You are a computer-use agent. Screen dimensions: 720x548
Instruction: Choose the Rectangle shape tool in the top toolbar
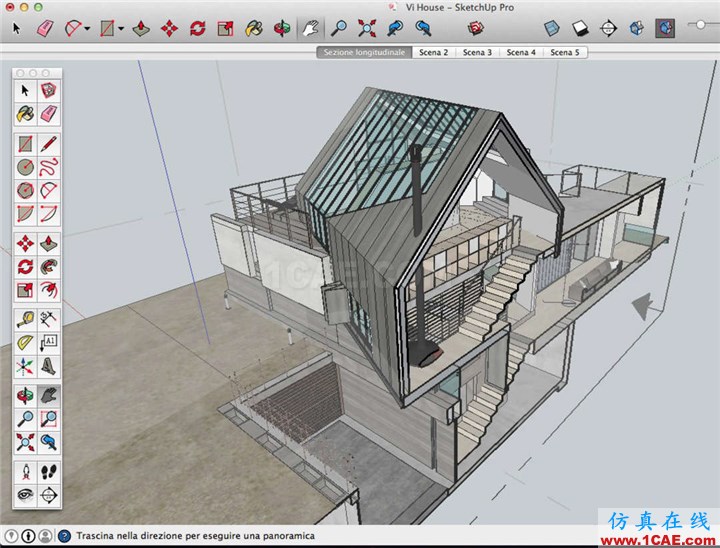pyautogui.click(x=107, y=28)
